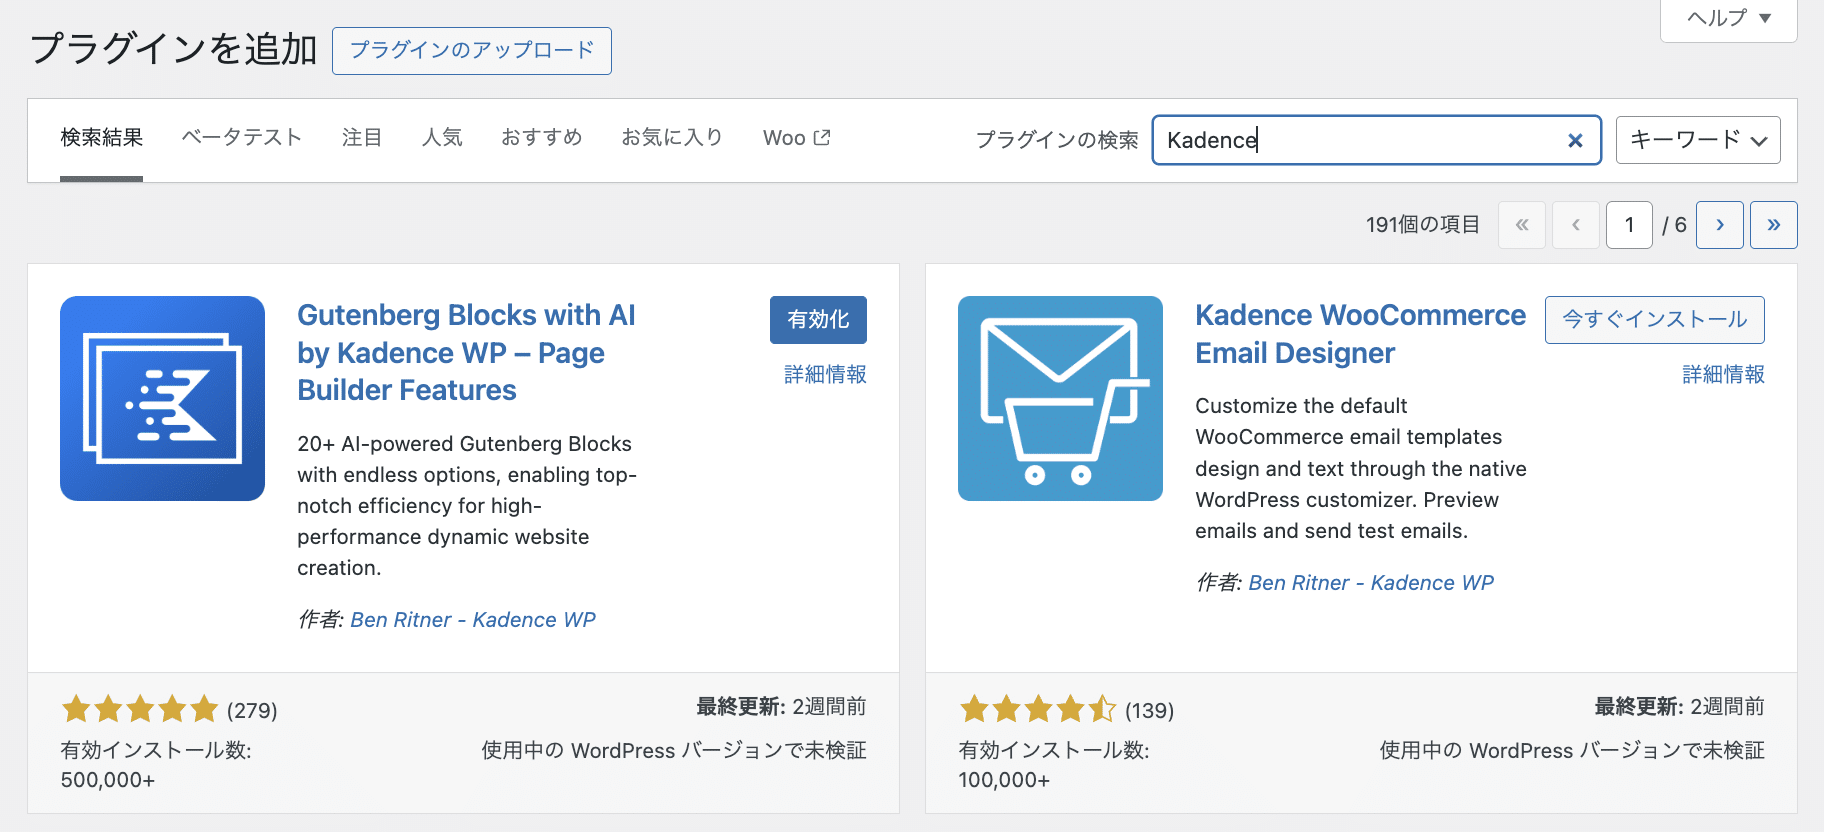This screenshot has height=832, width=1824.
Task: Clear the plugin search field with X
Action: (x=1575, y=141)
